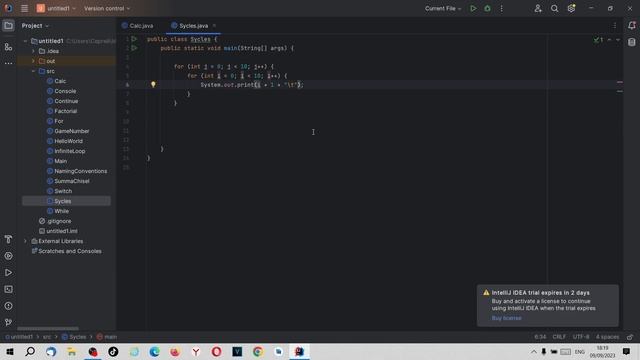Open Windows Start menu
This screenshot has width=640, height=360.
point(10,351)
